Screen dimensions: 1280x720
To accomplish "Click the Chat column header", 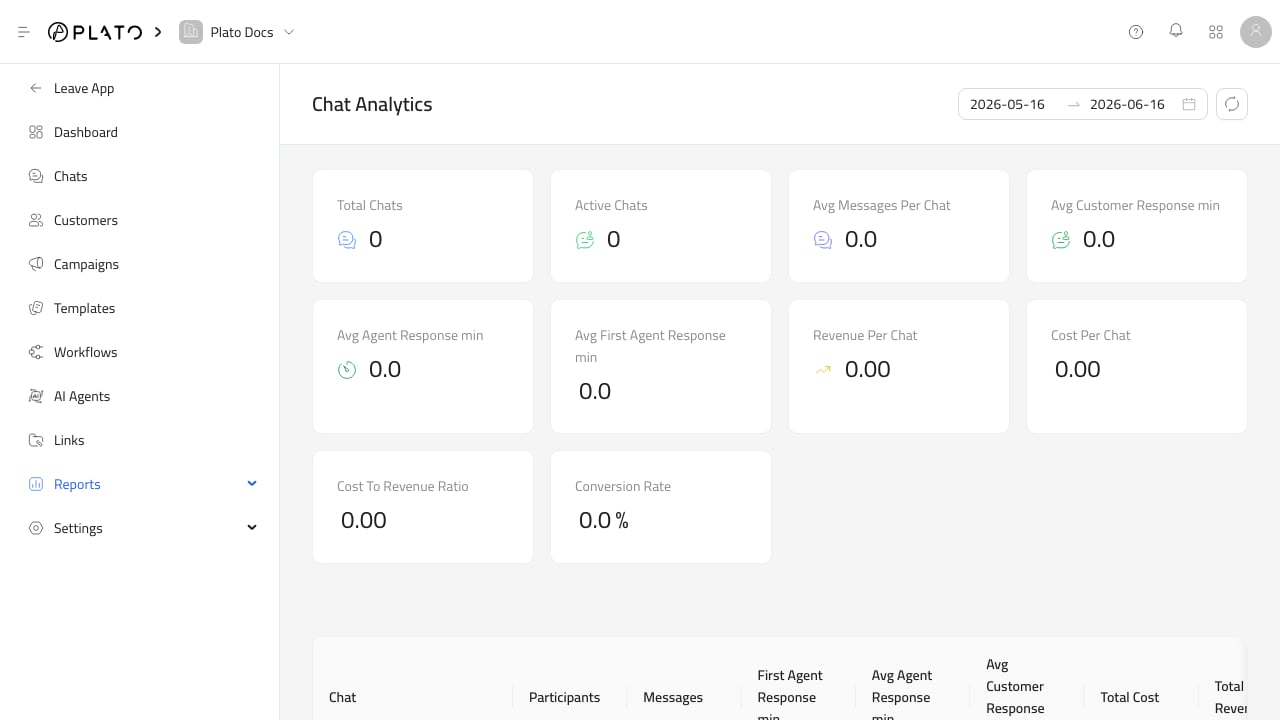I will click(343, 697).
